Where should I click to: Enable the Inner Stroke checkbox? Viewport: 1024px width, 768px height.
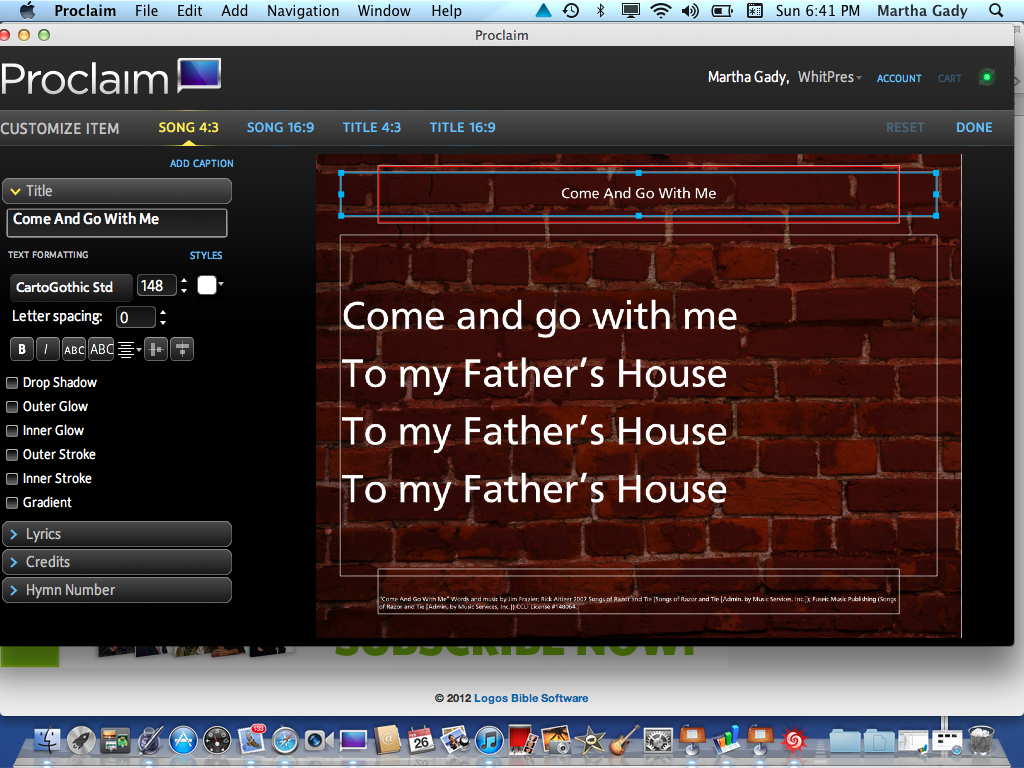coord(12,479)
